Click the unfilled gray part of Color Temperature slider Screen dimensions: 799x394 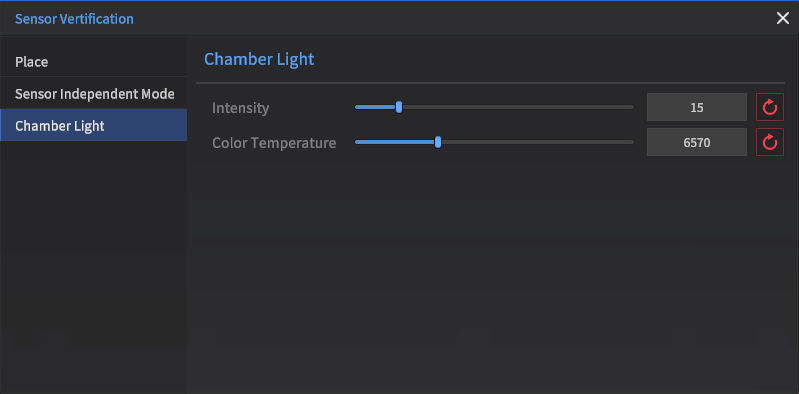pos(538,142)
